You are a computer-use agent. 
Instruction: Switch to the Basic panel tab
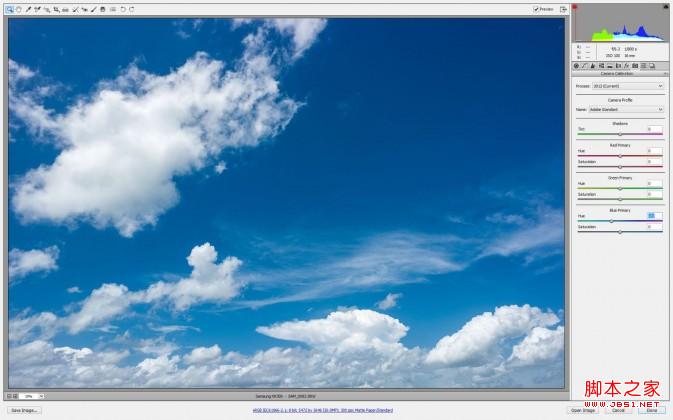tap(576, 66)
